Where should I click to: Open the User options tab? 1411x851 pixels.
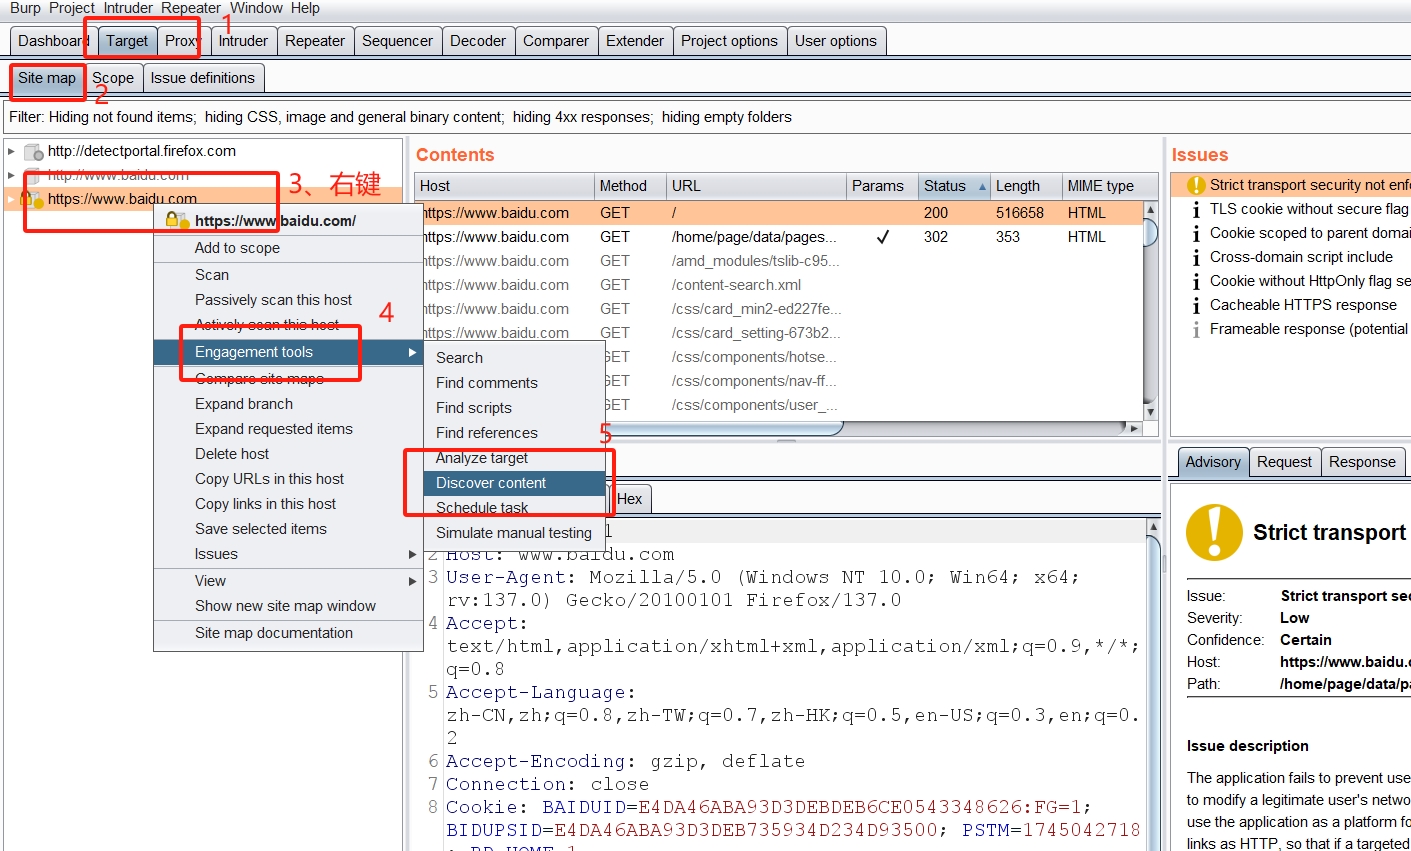pyautogui.click(x=836, y=41)
